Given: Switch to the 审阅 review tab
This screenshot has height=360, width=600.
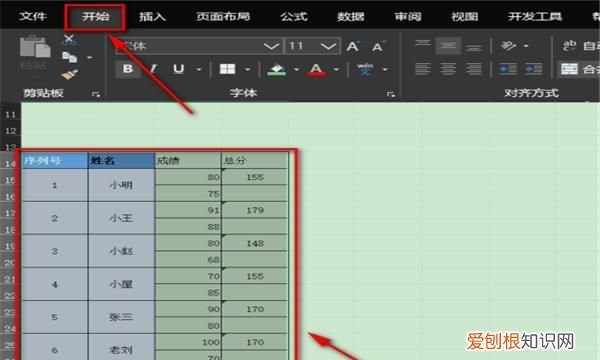Looking at the screenshot, I should pyautogui.click(x=408, y=16).
